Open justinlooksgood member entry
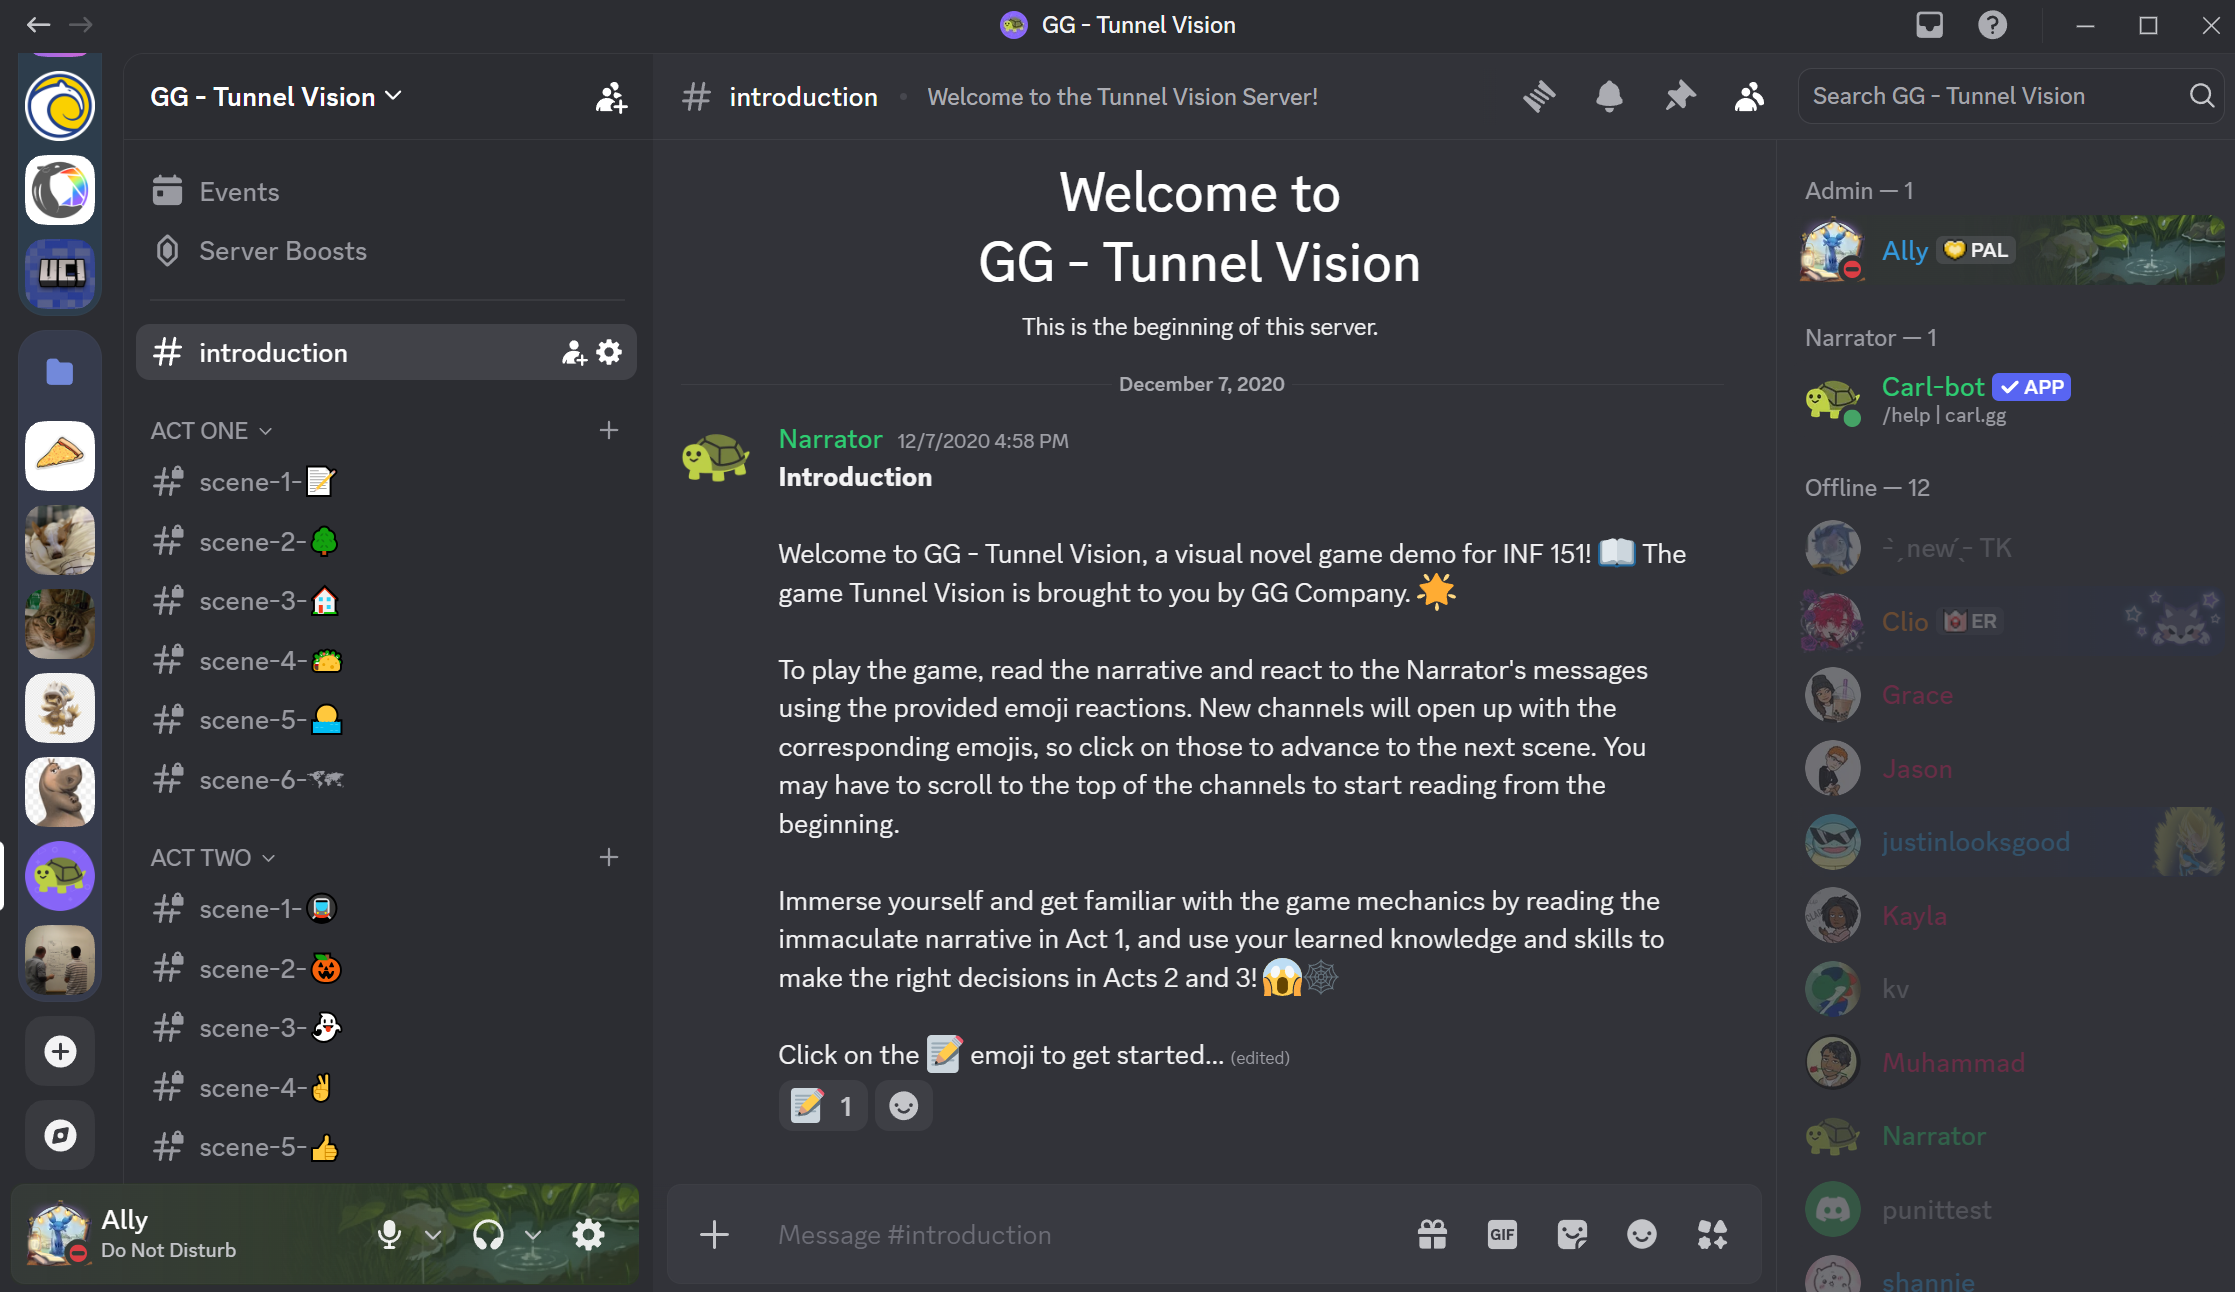 pos(2012,842)
